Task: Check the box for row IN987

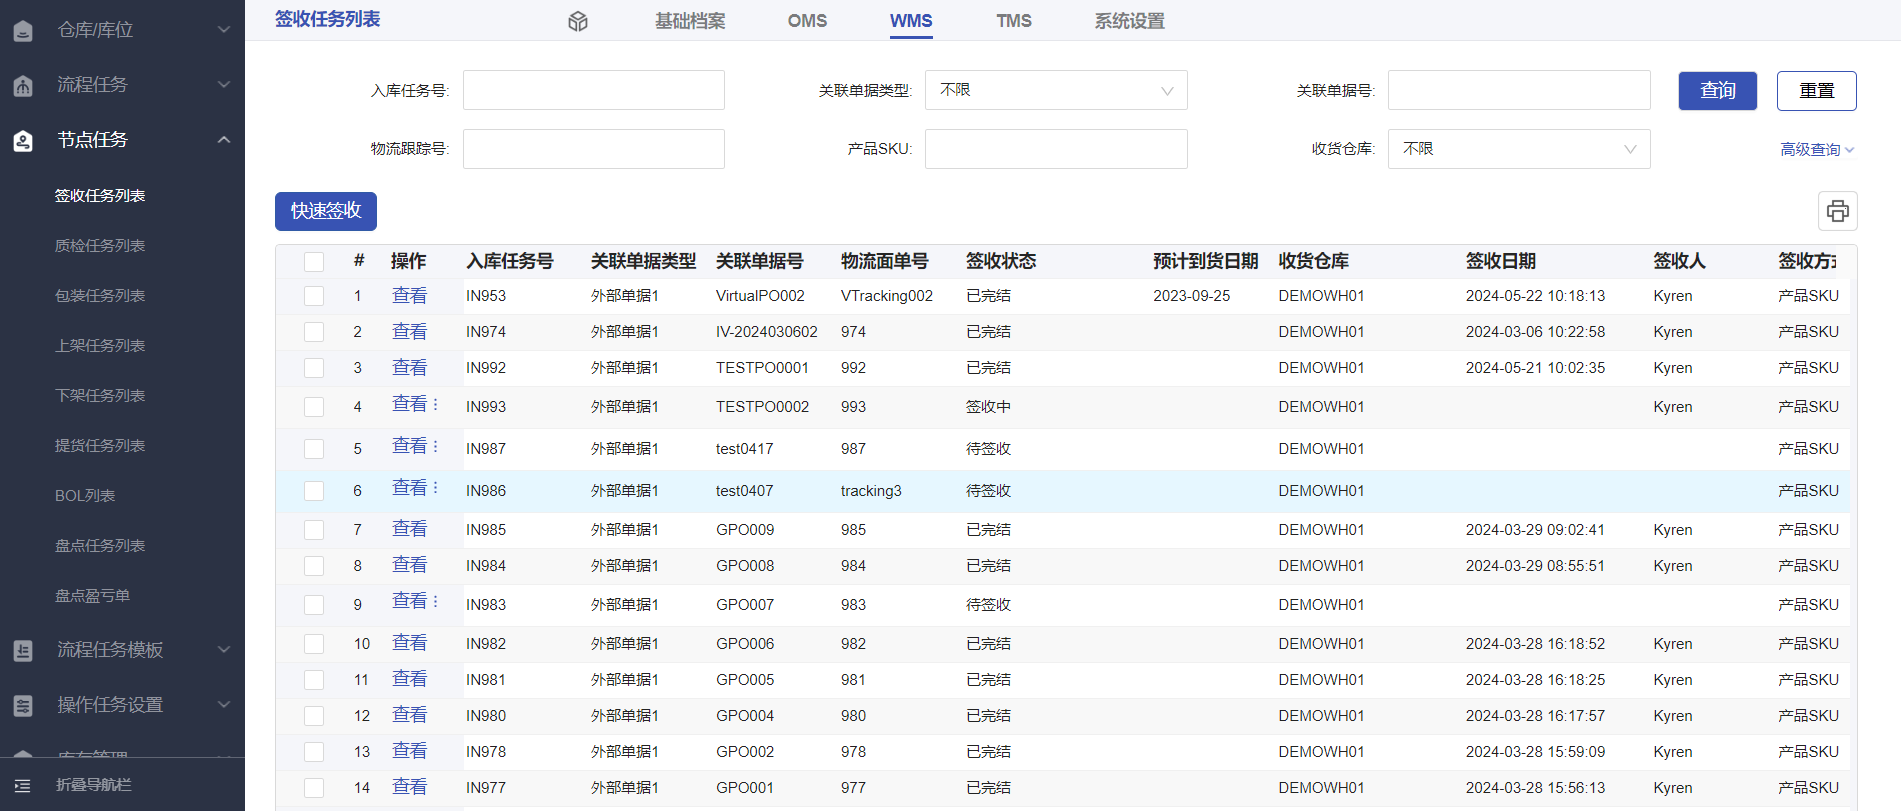Action: (x=314, y=449)
